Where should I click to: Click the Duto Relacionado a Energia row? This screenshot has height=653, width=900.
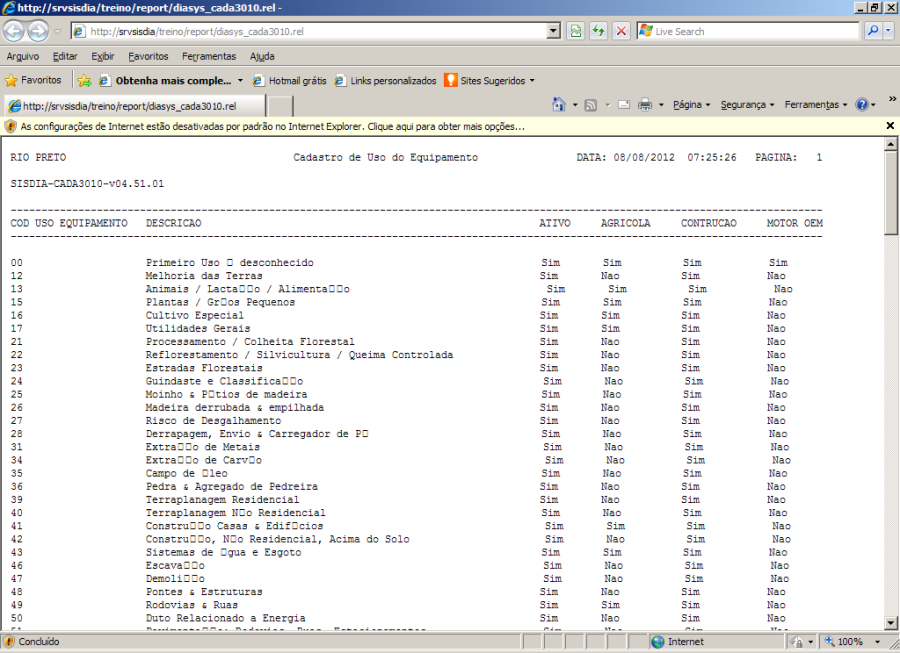pyautogui.click(x=398, y=618)
